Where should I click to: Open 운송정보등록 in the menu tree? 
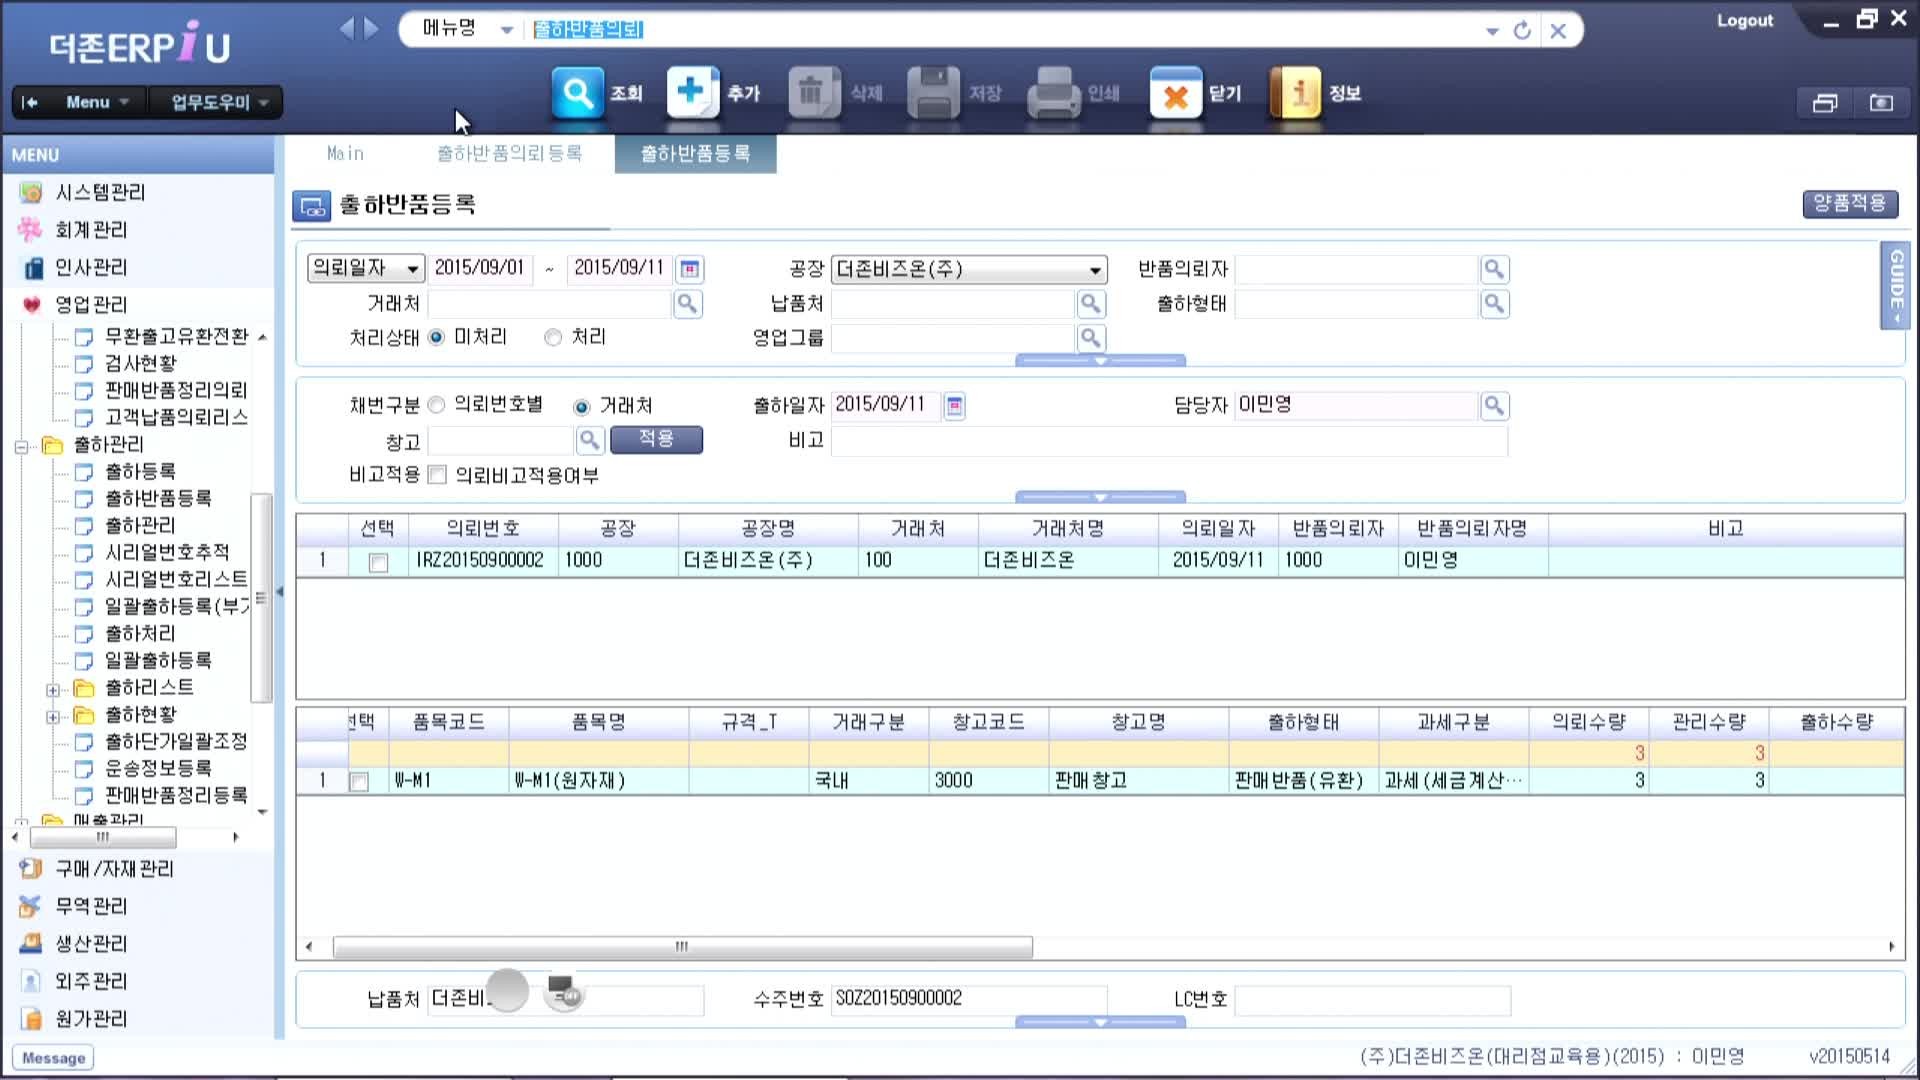[158, 768]
